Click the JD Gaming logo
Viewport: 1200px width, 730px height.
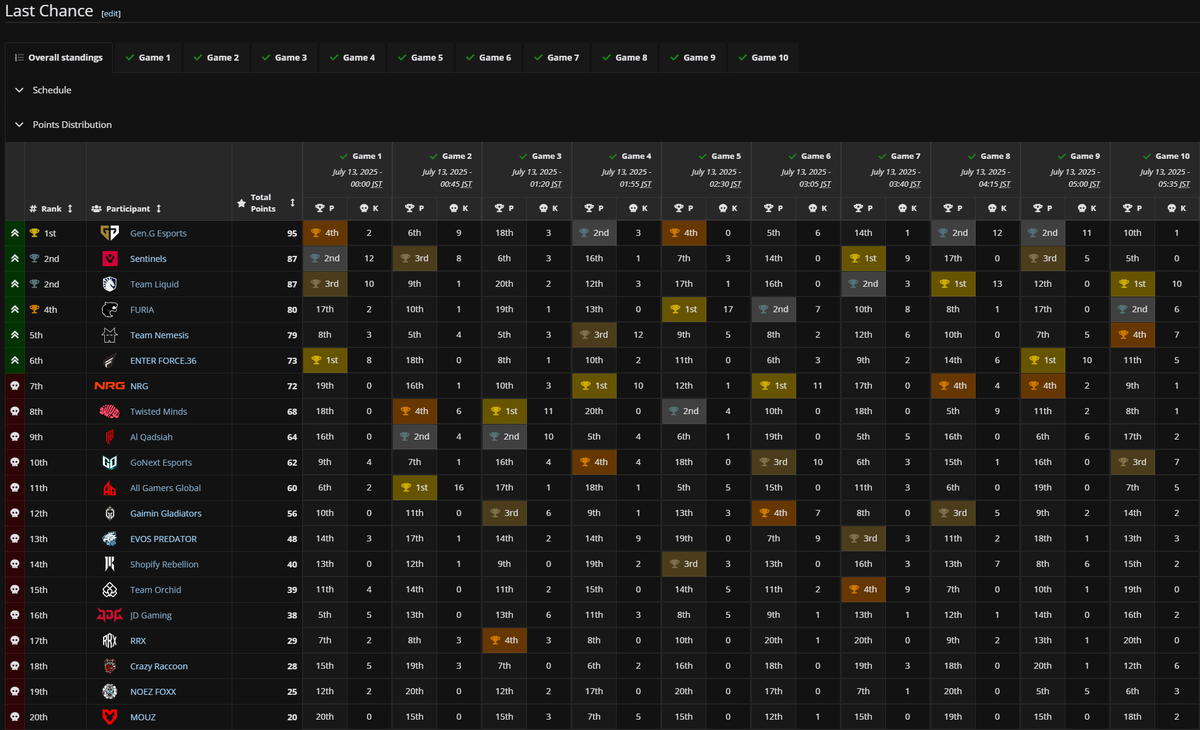tap(109, 616)
